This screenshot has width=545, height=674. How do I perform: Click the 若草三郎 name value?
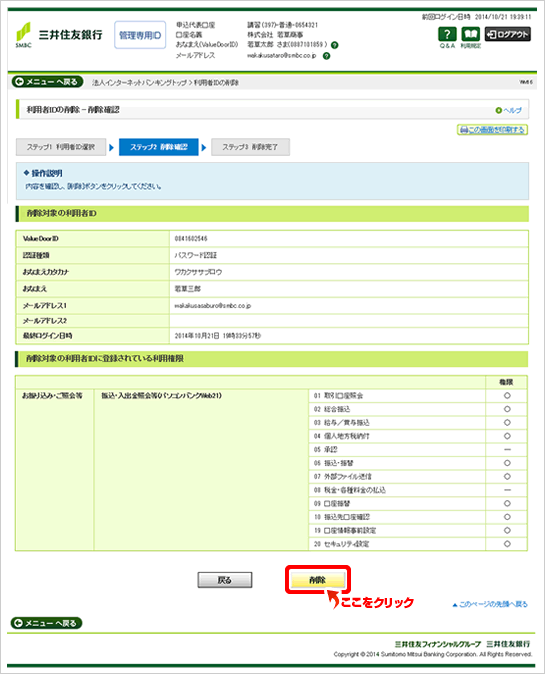coord(187,289)
